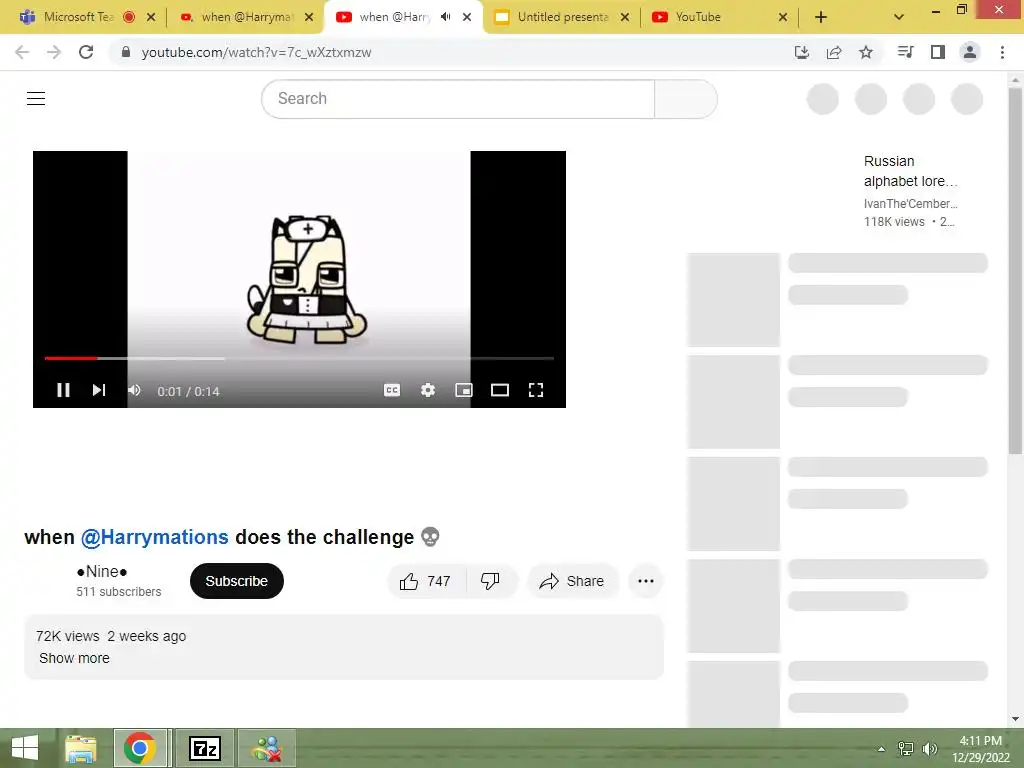Open Windows Start menu
Screen dimensions: 1024x768
coord(25,748)
